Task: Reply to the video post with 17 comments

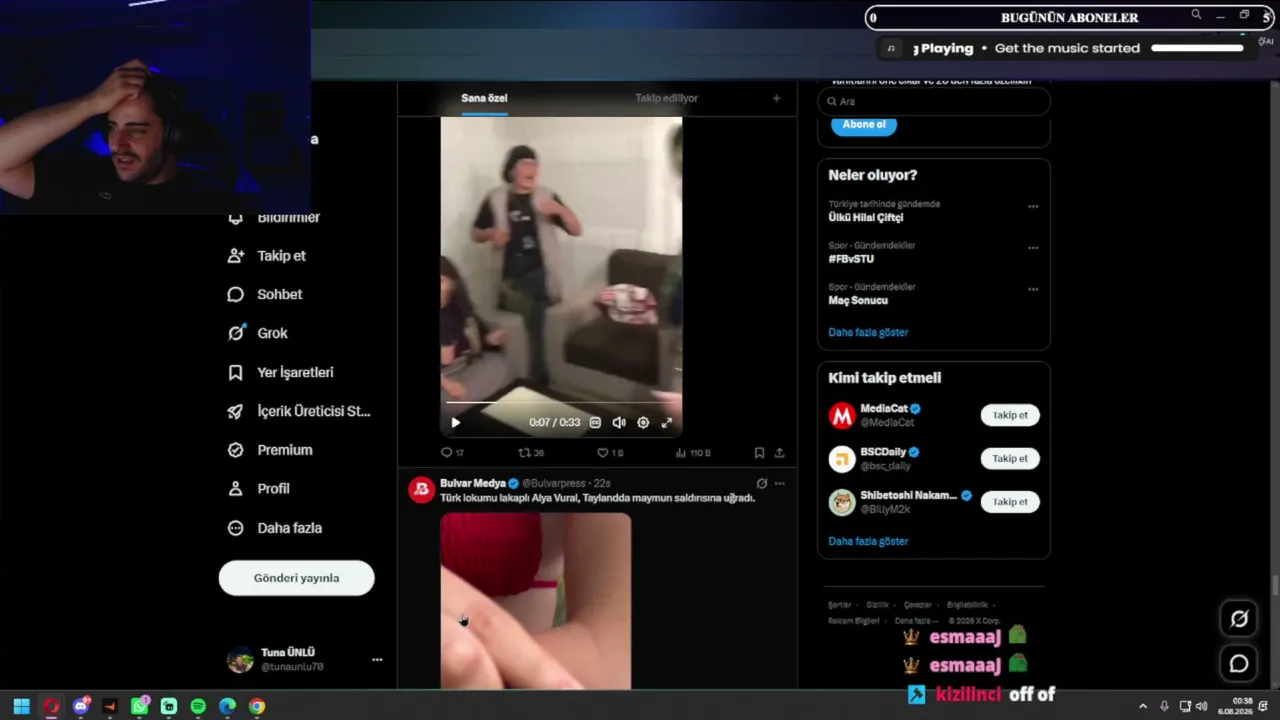Action: point(452,453)
